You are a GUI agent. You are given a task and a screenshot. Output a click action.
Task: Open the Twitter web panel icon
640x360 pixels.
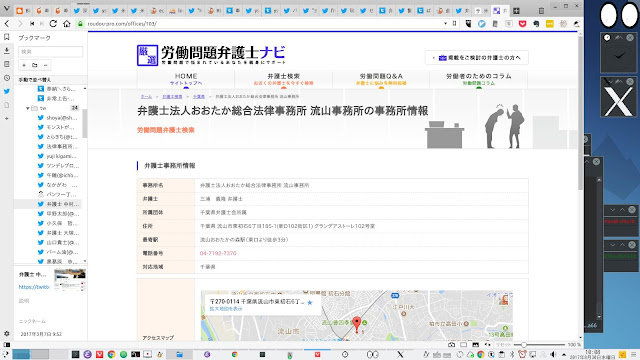pos(7,91)
